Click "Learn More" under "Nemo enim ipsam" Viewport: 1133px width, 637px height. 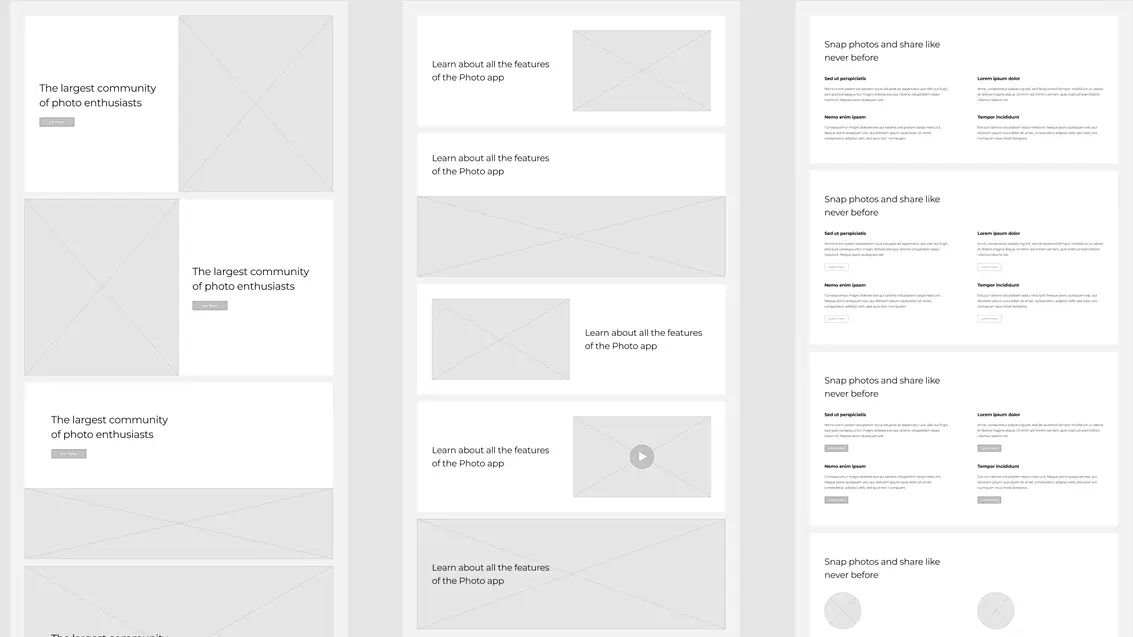tap(836, 319)
